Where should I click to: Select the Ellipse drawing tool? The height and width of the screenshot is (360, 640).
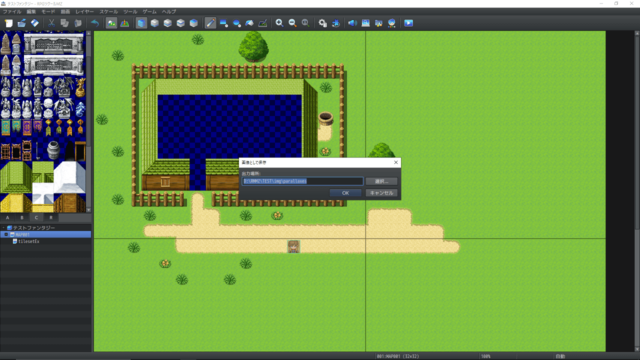pos(237,23)
